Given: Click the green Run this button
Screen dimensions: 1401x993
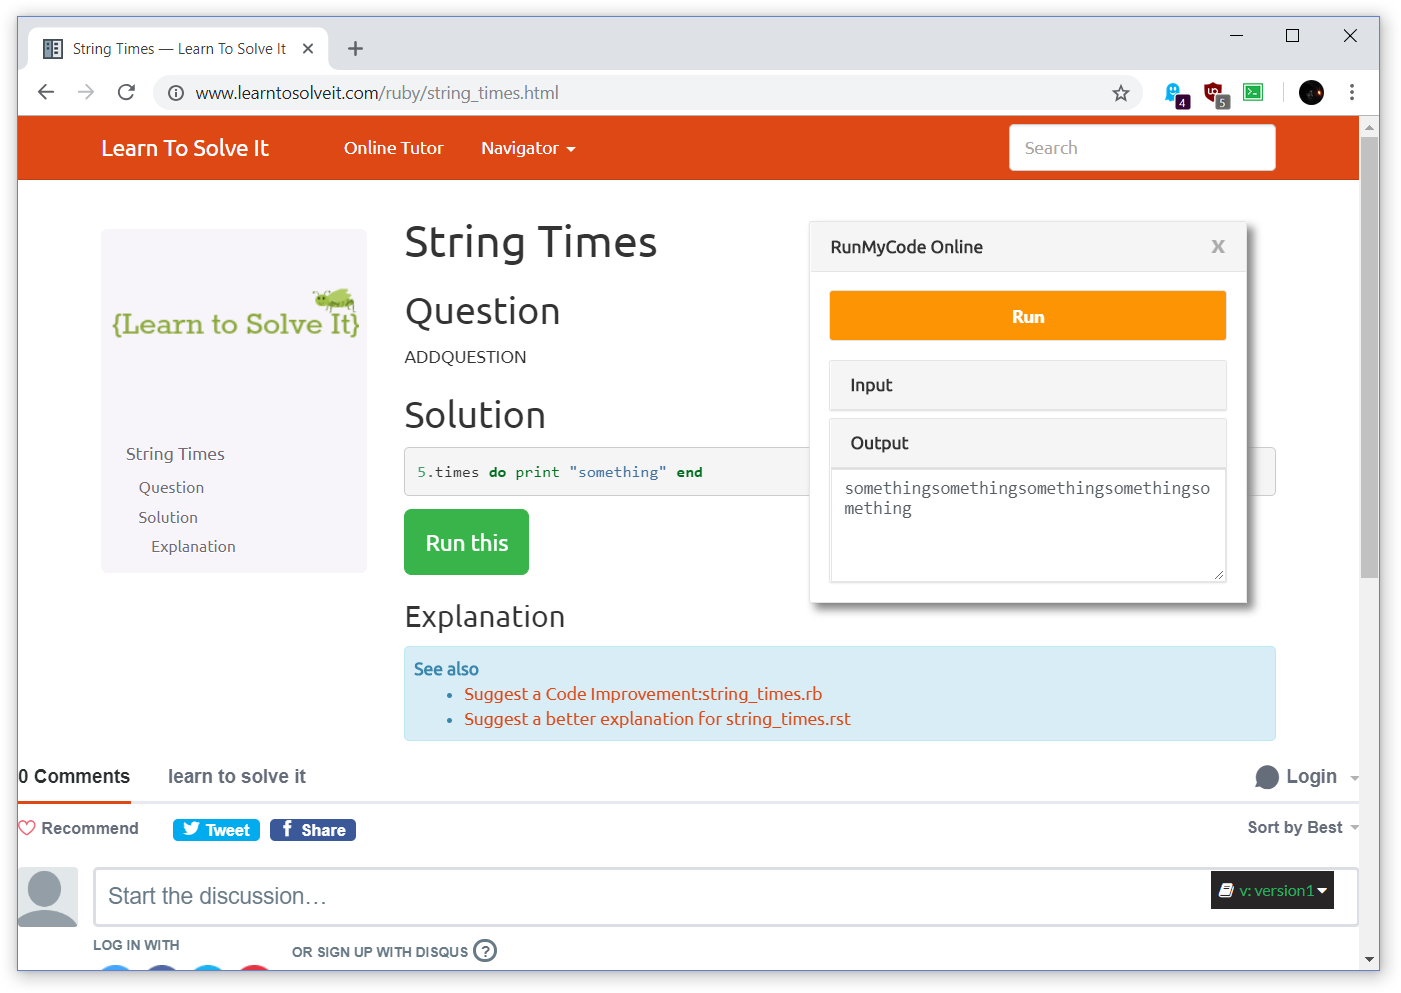Looking at the screenshot, I should pyautogui.click(x=466, y=542).
